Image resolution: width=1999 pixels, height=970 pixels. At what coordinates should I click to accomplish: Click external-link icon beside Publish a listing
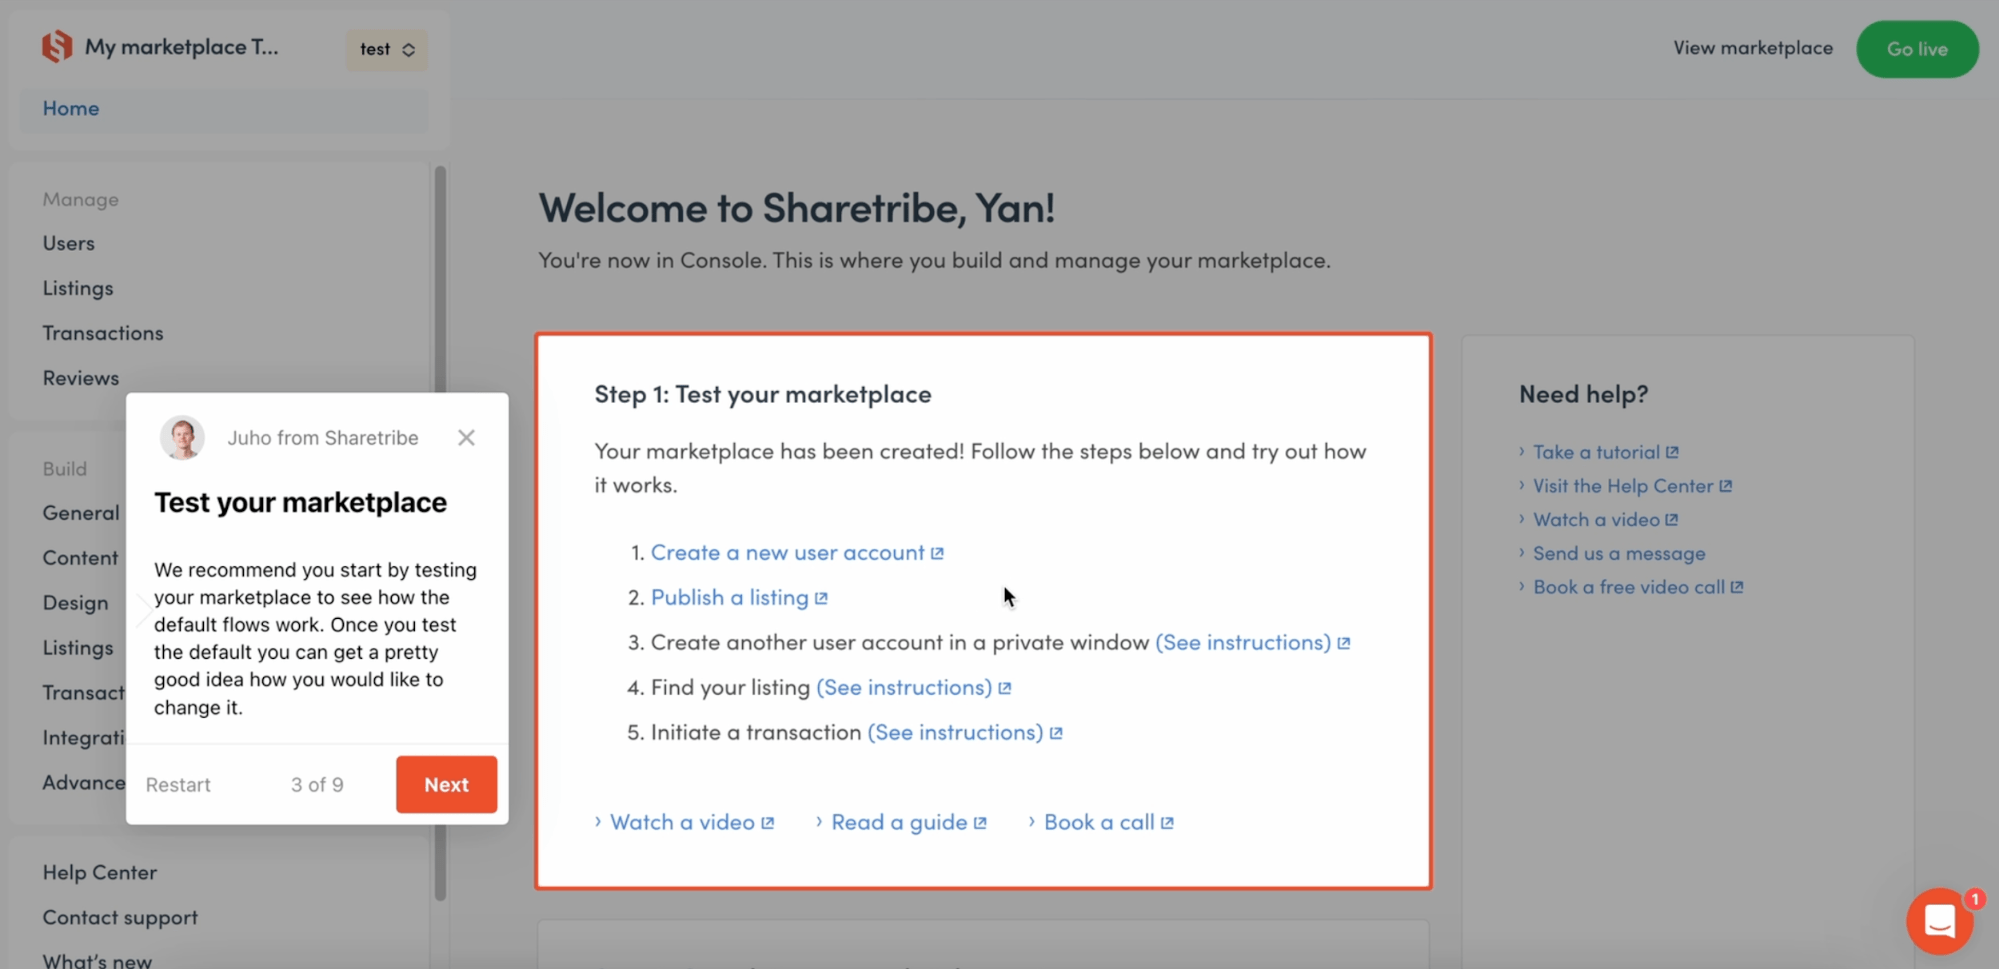coord(821,598)
